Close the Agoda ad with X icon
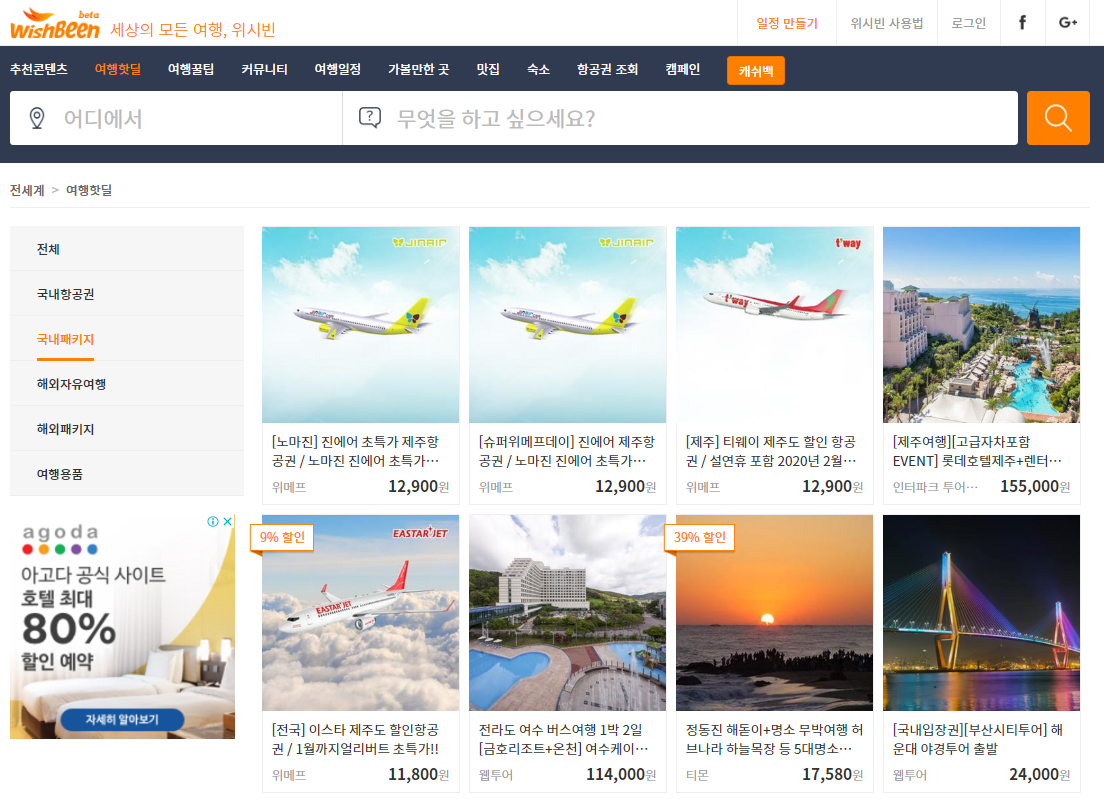This screenshot has height=799, width=1104. tap(227, 522)
